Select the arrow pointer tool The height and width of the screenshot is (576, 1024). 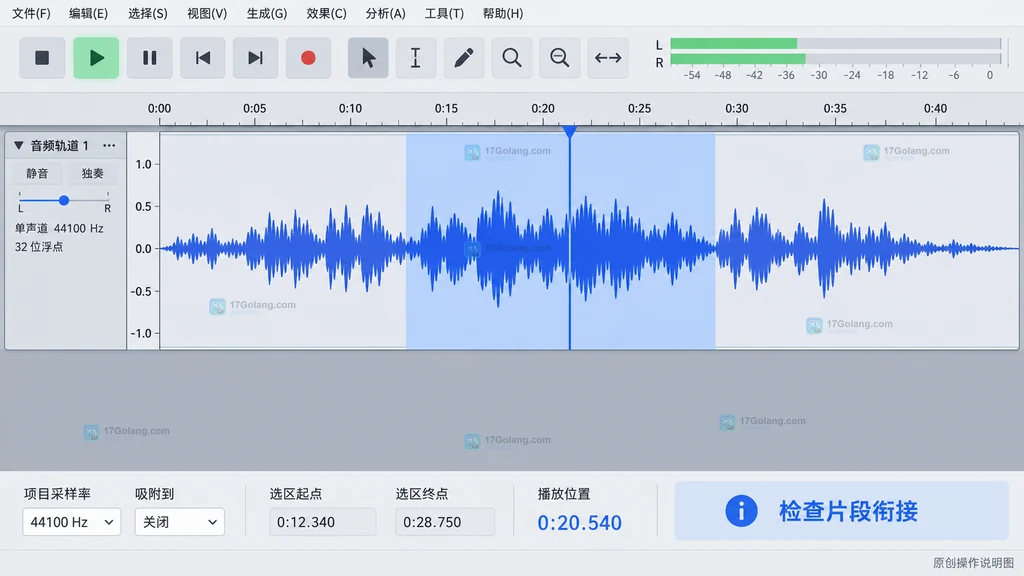click(368, 58)
